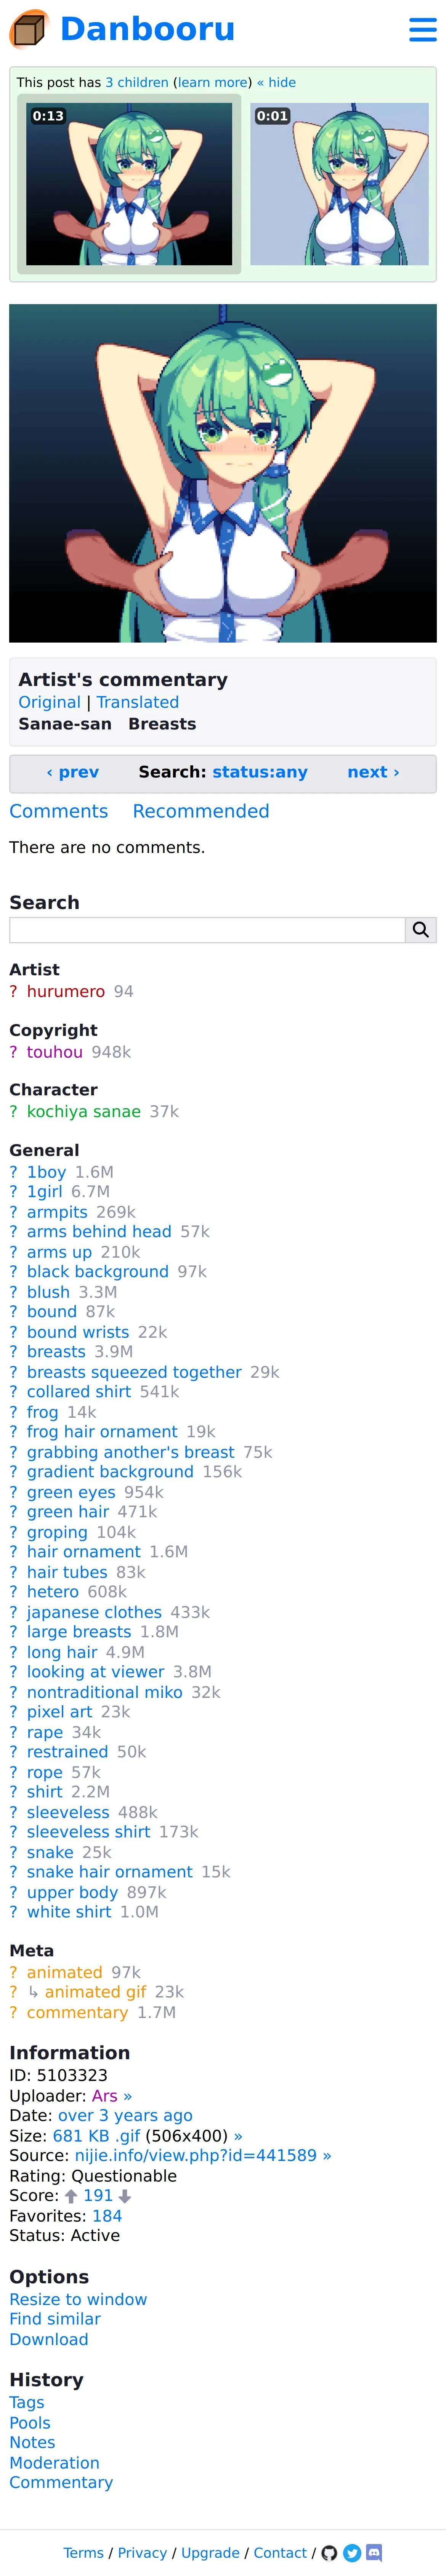Open the Comments tab
This screenshot has width=446, height=2576.
click(x=58, y=811)
